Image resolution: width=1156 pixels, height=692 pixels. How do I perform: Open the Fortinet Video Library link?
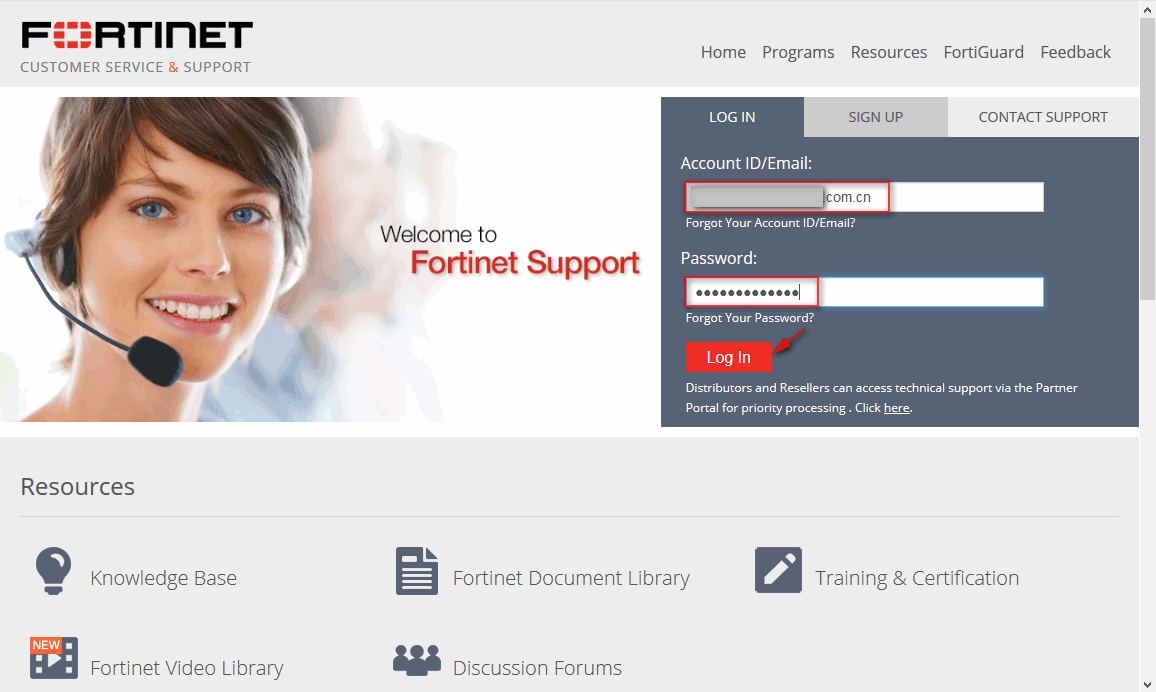click(187, 668)
